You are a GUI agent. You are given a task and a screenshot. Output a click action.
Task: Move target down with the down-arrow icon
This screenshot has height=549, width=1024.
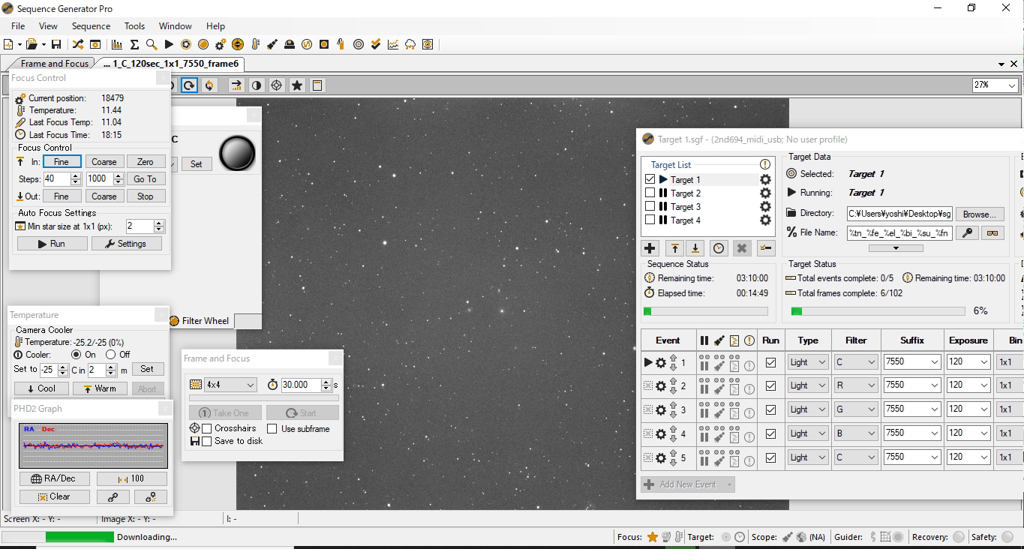click(x=696, y=248)
